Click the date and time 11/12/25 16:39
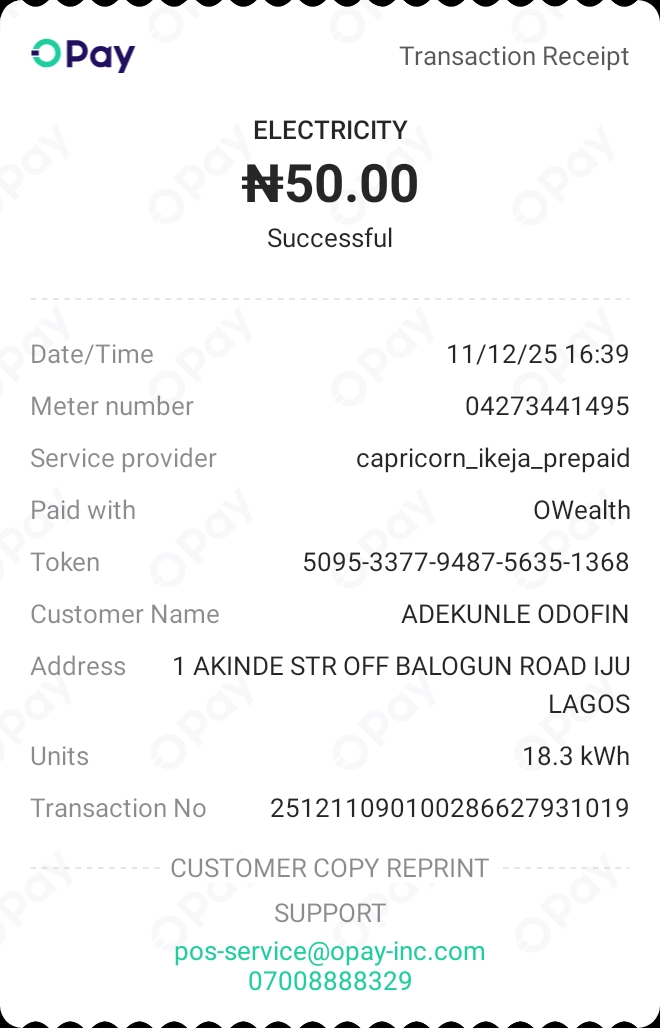Image resolution: width=660 pixels, height=1028 pixels. 538,354
